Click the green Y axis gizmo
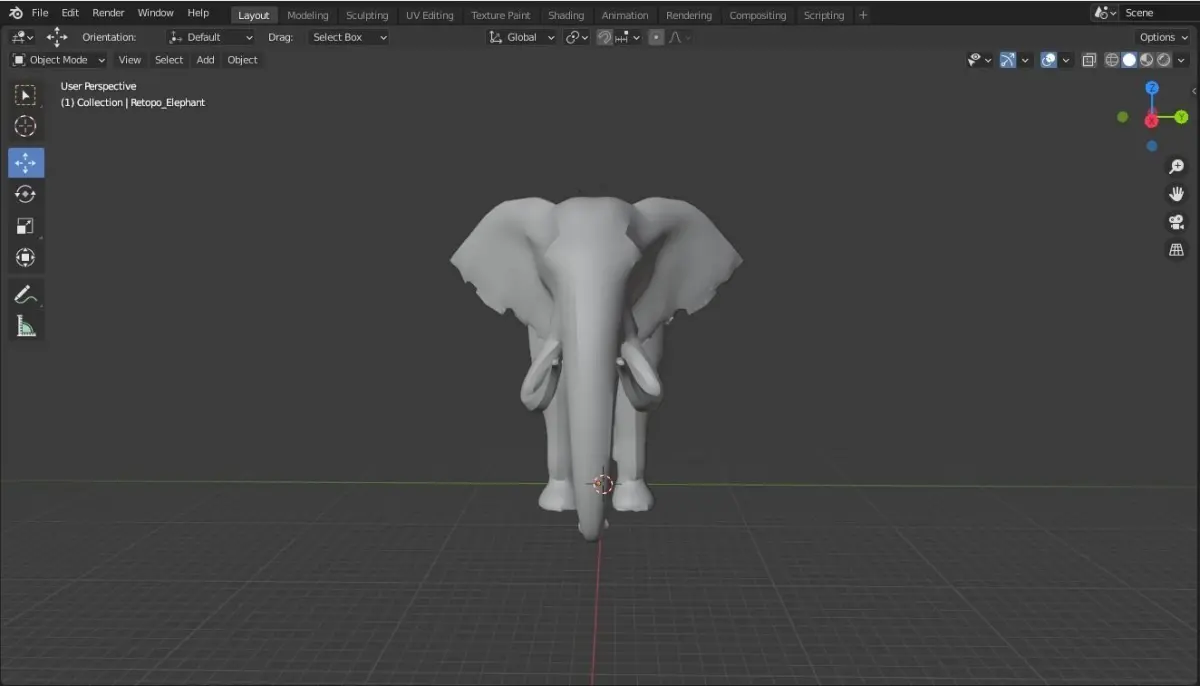 point(1181,117)
